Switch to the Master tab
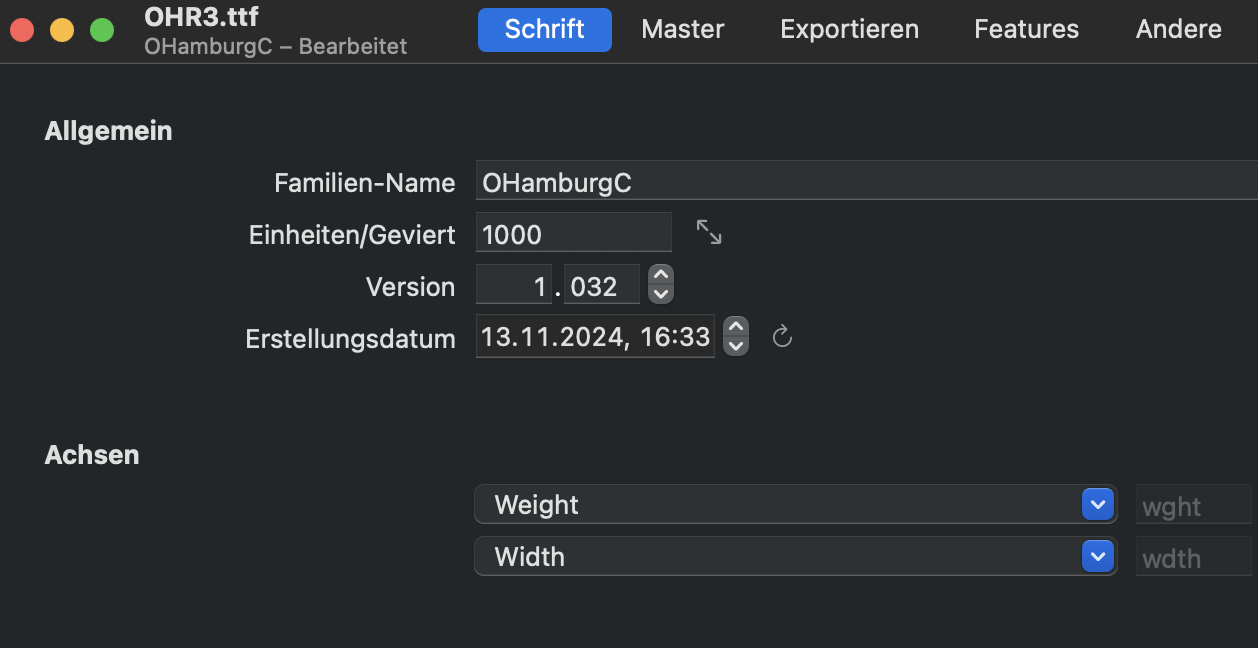1258x648 pixels. (683, 29)
